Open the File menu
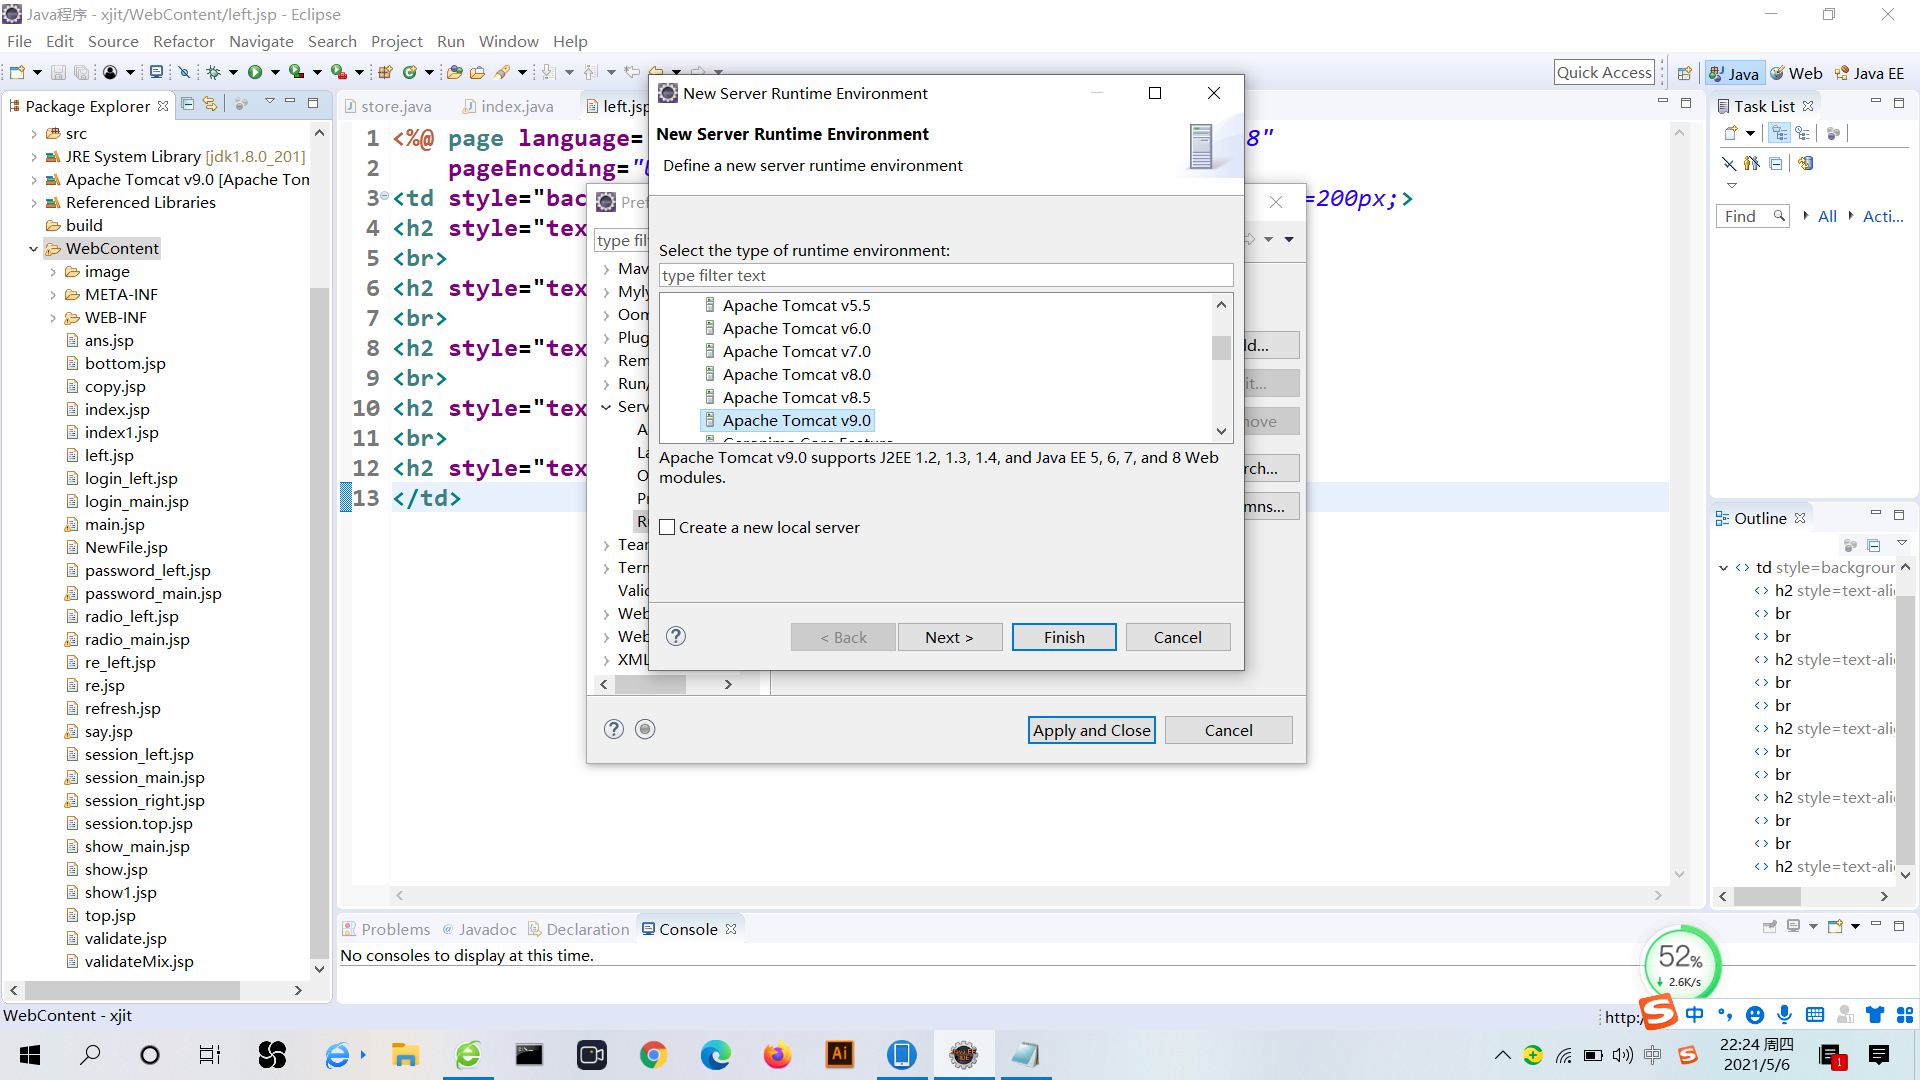 [x=19, y=41]
